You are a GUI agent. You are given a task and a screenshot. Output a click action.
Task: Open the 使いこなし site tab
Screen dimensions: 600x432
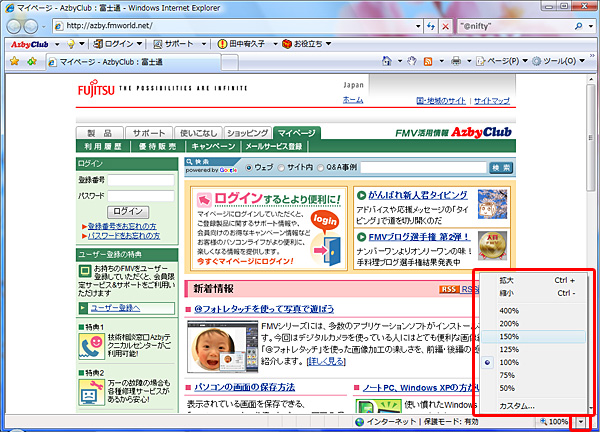198,133
